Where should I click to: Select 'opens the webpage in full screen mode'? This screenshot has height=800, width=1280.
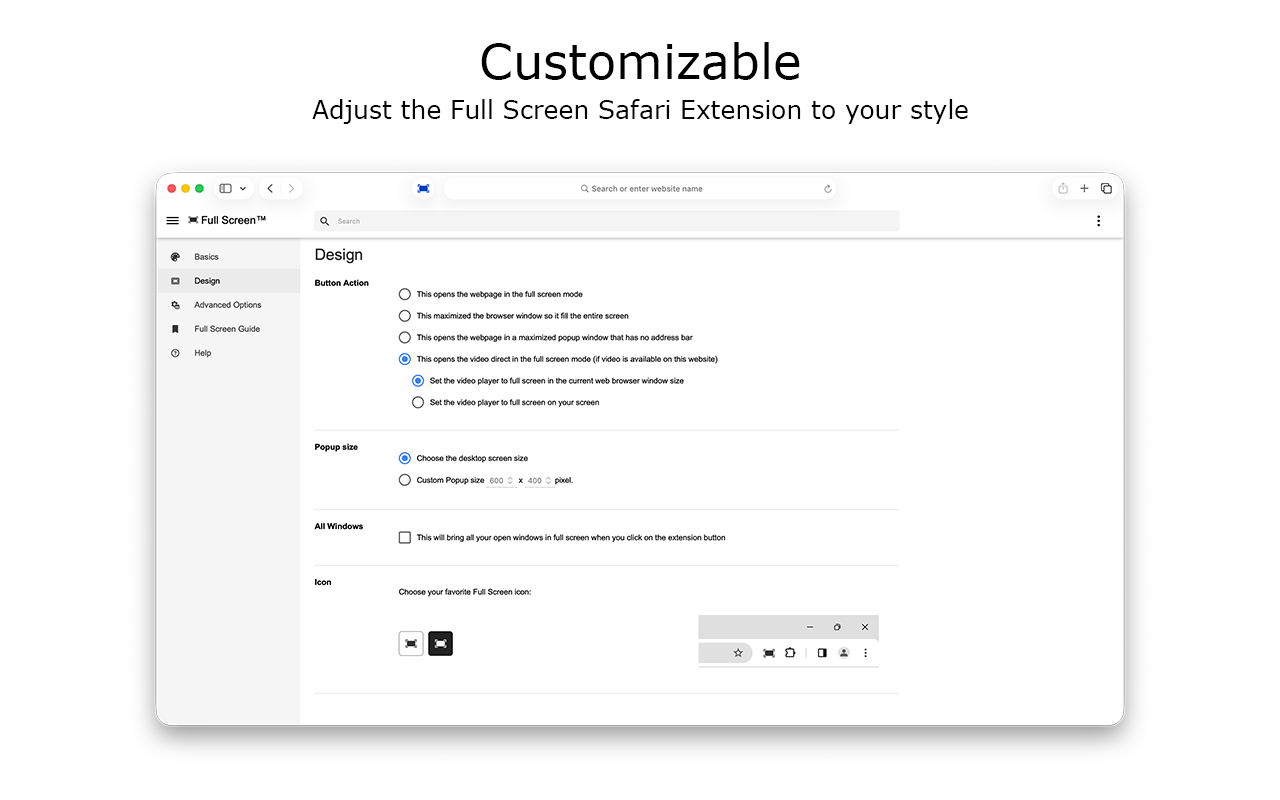click(x=405, y=294)
